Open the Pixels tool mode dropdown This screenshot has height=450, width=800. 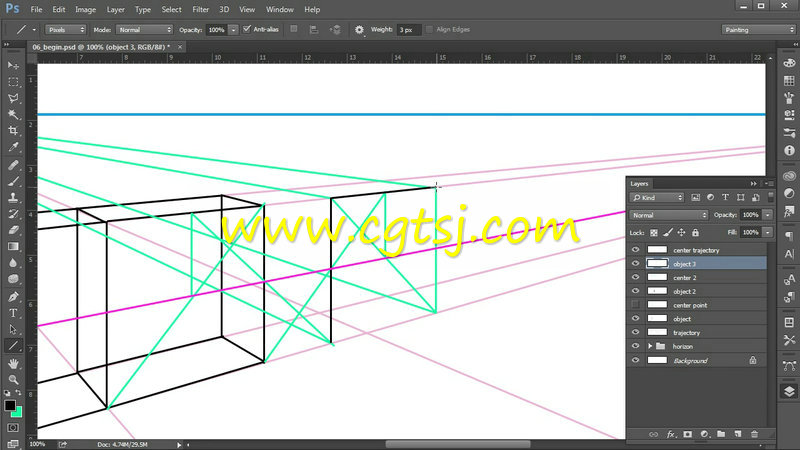click(x=65, y=30)
